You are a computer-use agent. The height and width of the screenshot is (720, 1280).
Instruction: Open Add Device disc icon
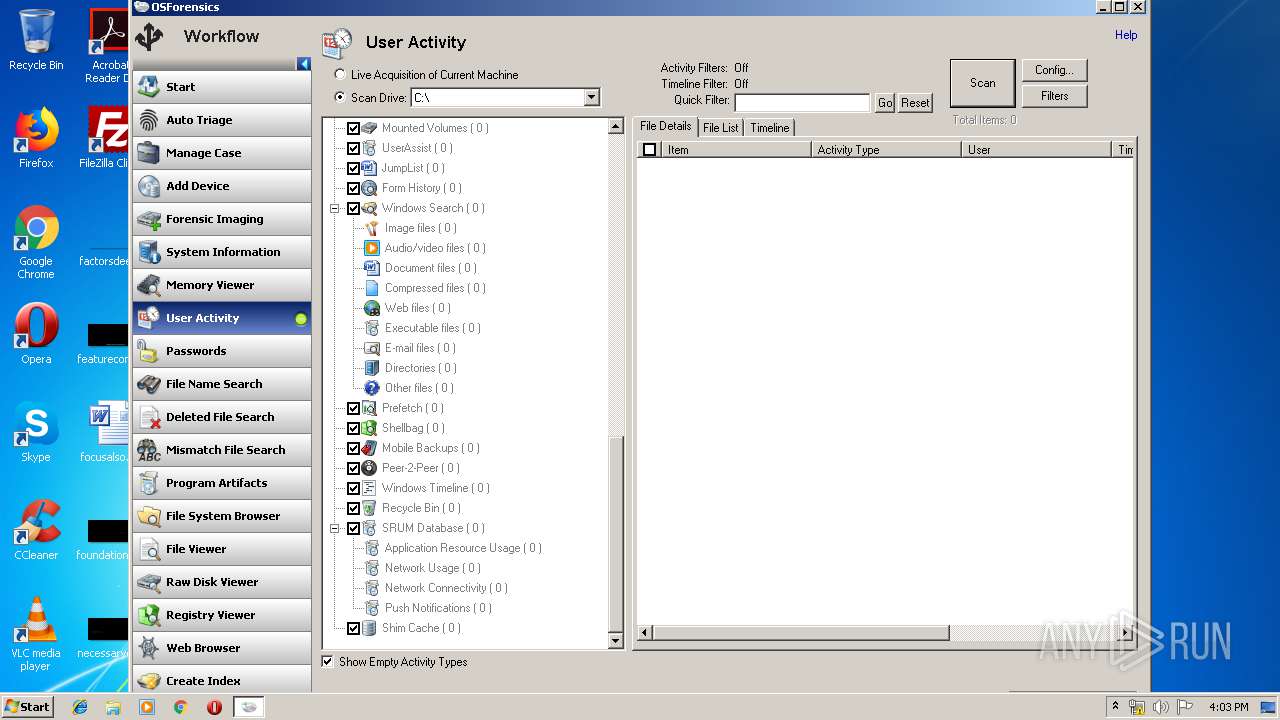tap(149, 186)
